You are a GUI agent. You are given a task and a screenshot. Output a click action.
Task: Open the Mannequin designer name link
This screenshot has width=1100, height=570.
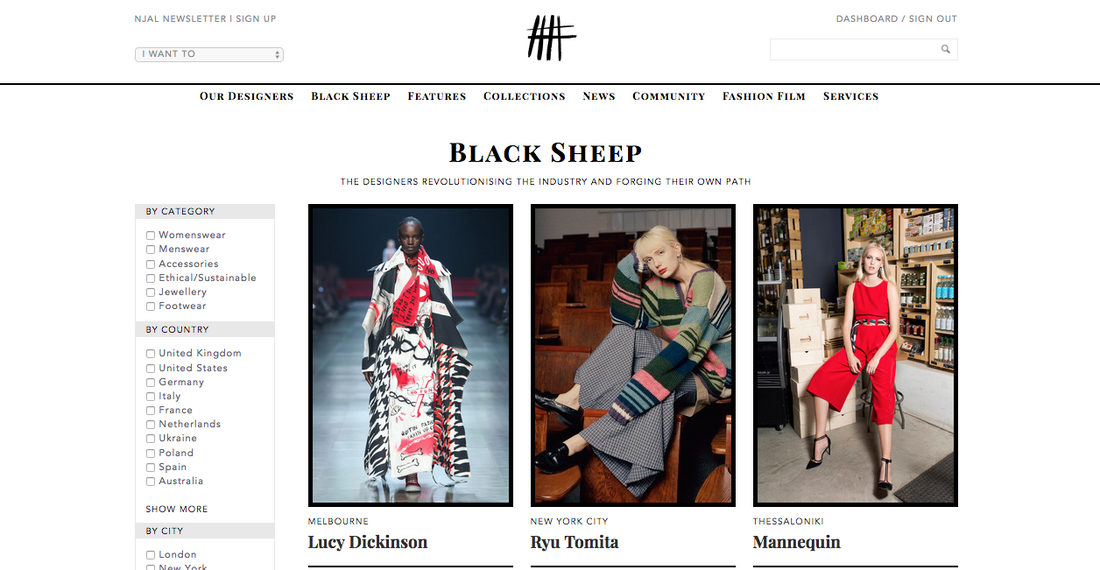pos(796,543)
